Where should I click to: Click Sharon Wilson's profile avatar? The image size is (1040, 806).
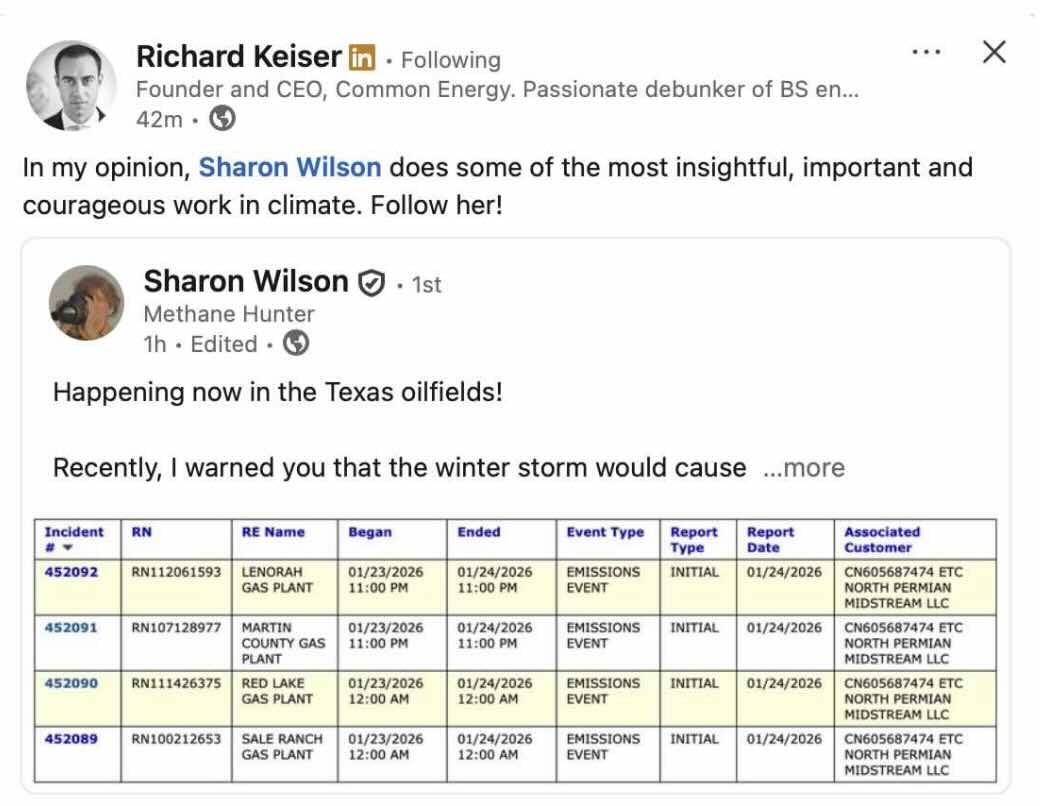coord(87,302)
